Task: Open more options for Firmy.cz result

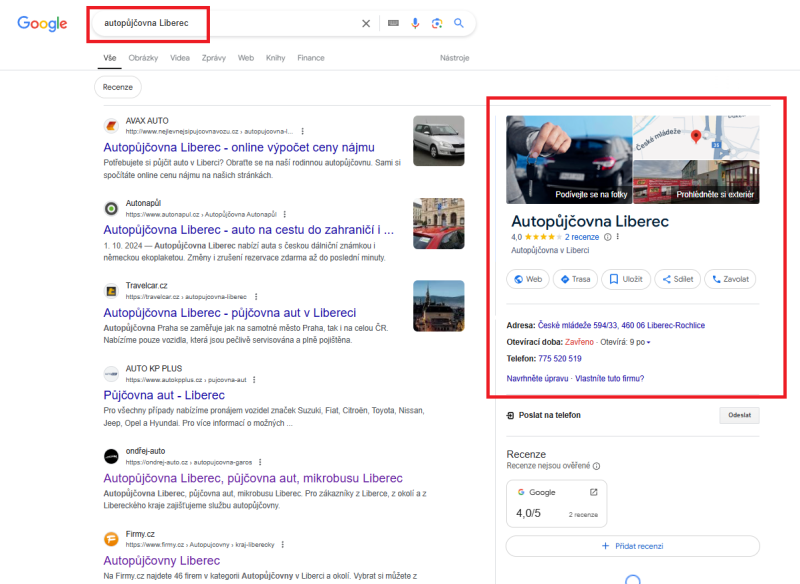Action: tap(283, 545)
